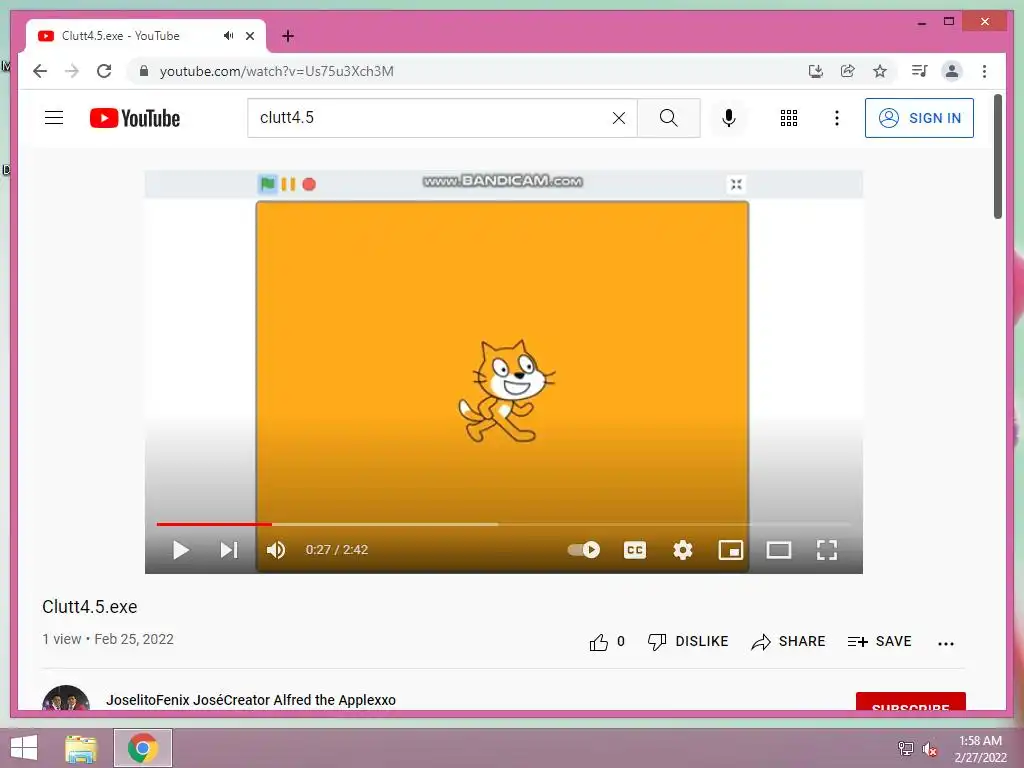Click the install app icon in address bar

pyautogui.click(x=816, y=71)
